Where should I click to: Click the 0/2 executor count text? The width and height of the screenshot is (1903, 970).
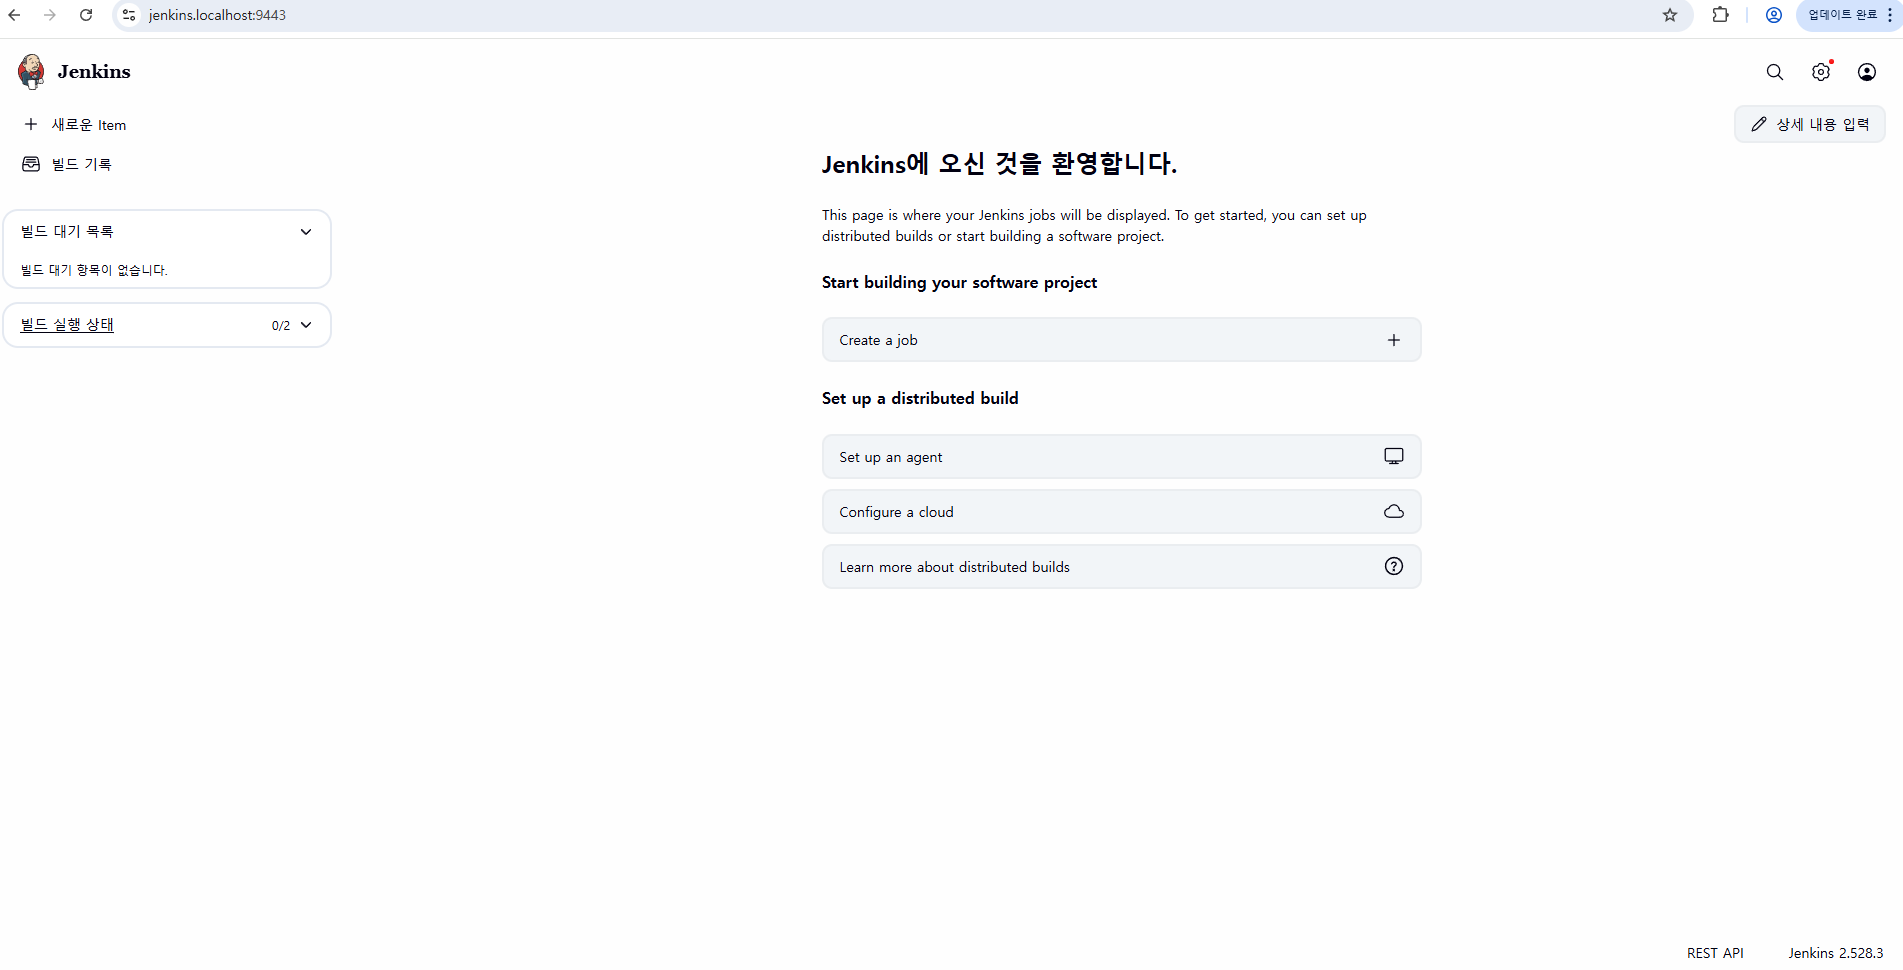tap(281, 326)
